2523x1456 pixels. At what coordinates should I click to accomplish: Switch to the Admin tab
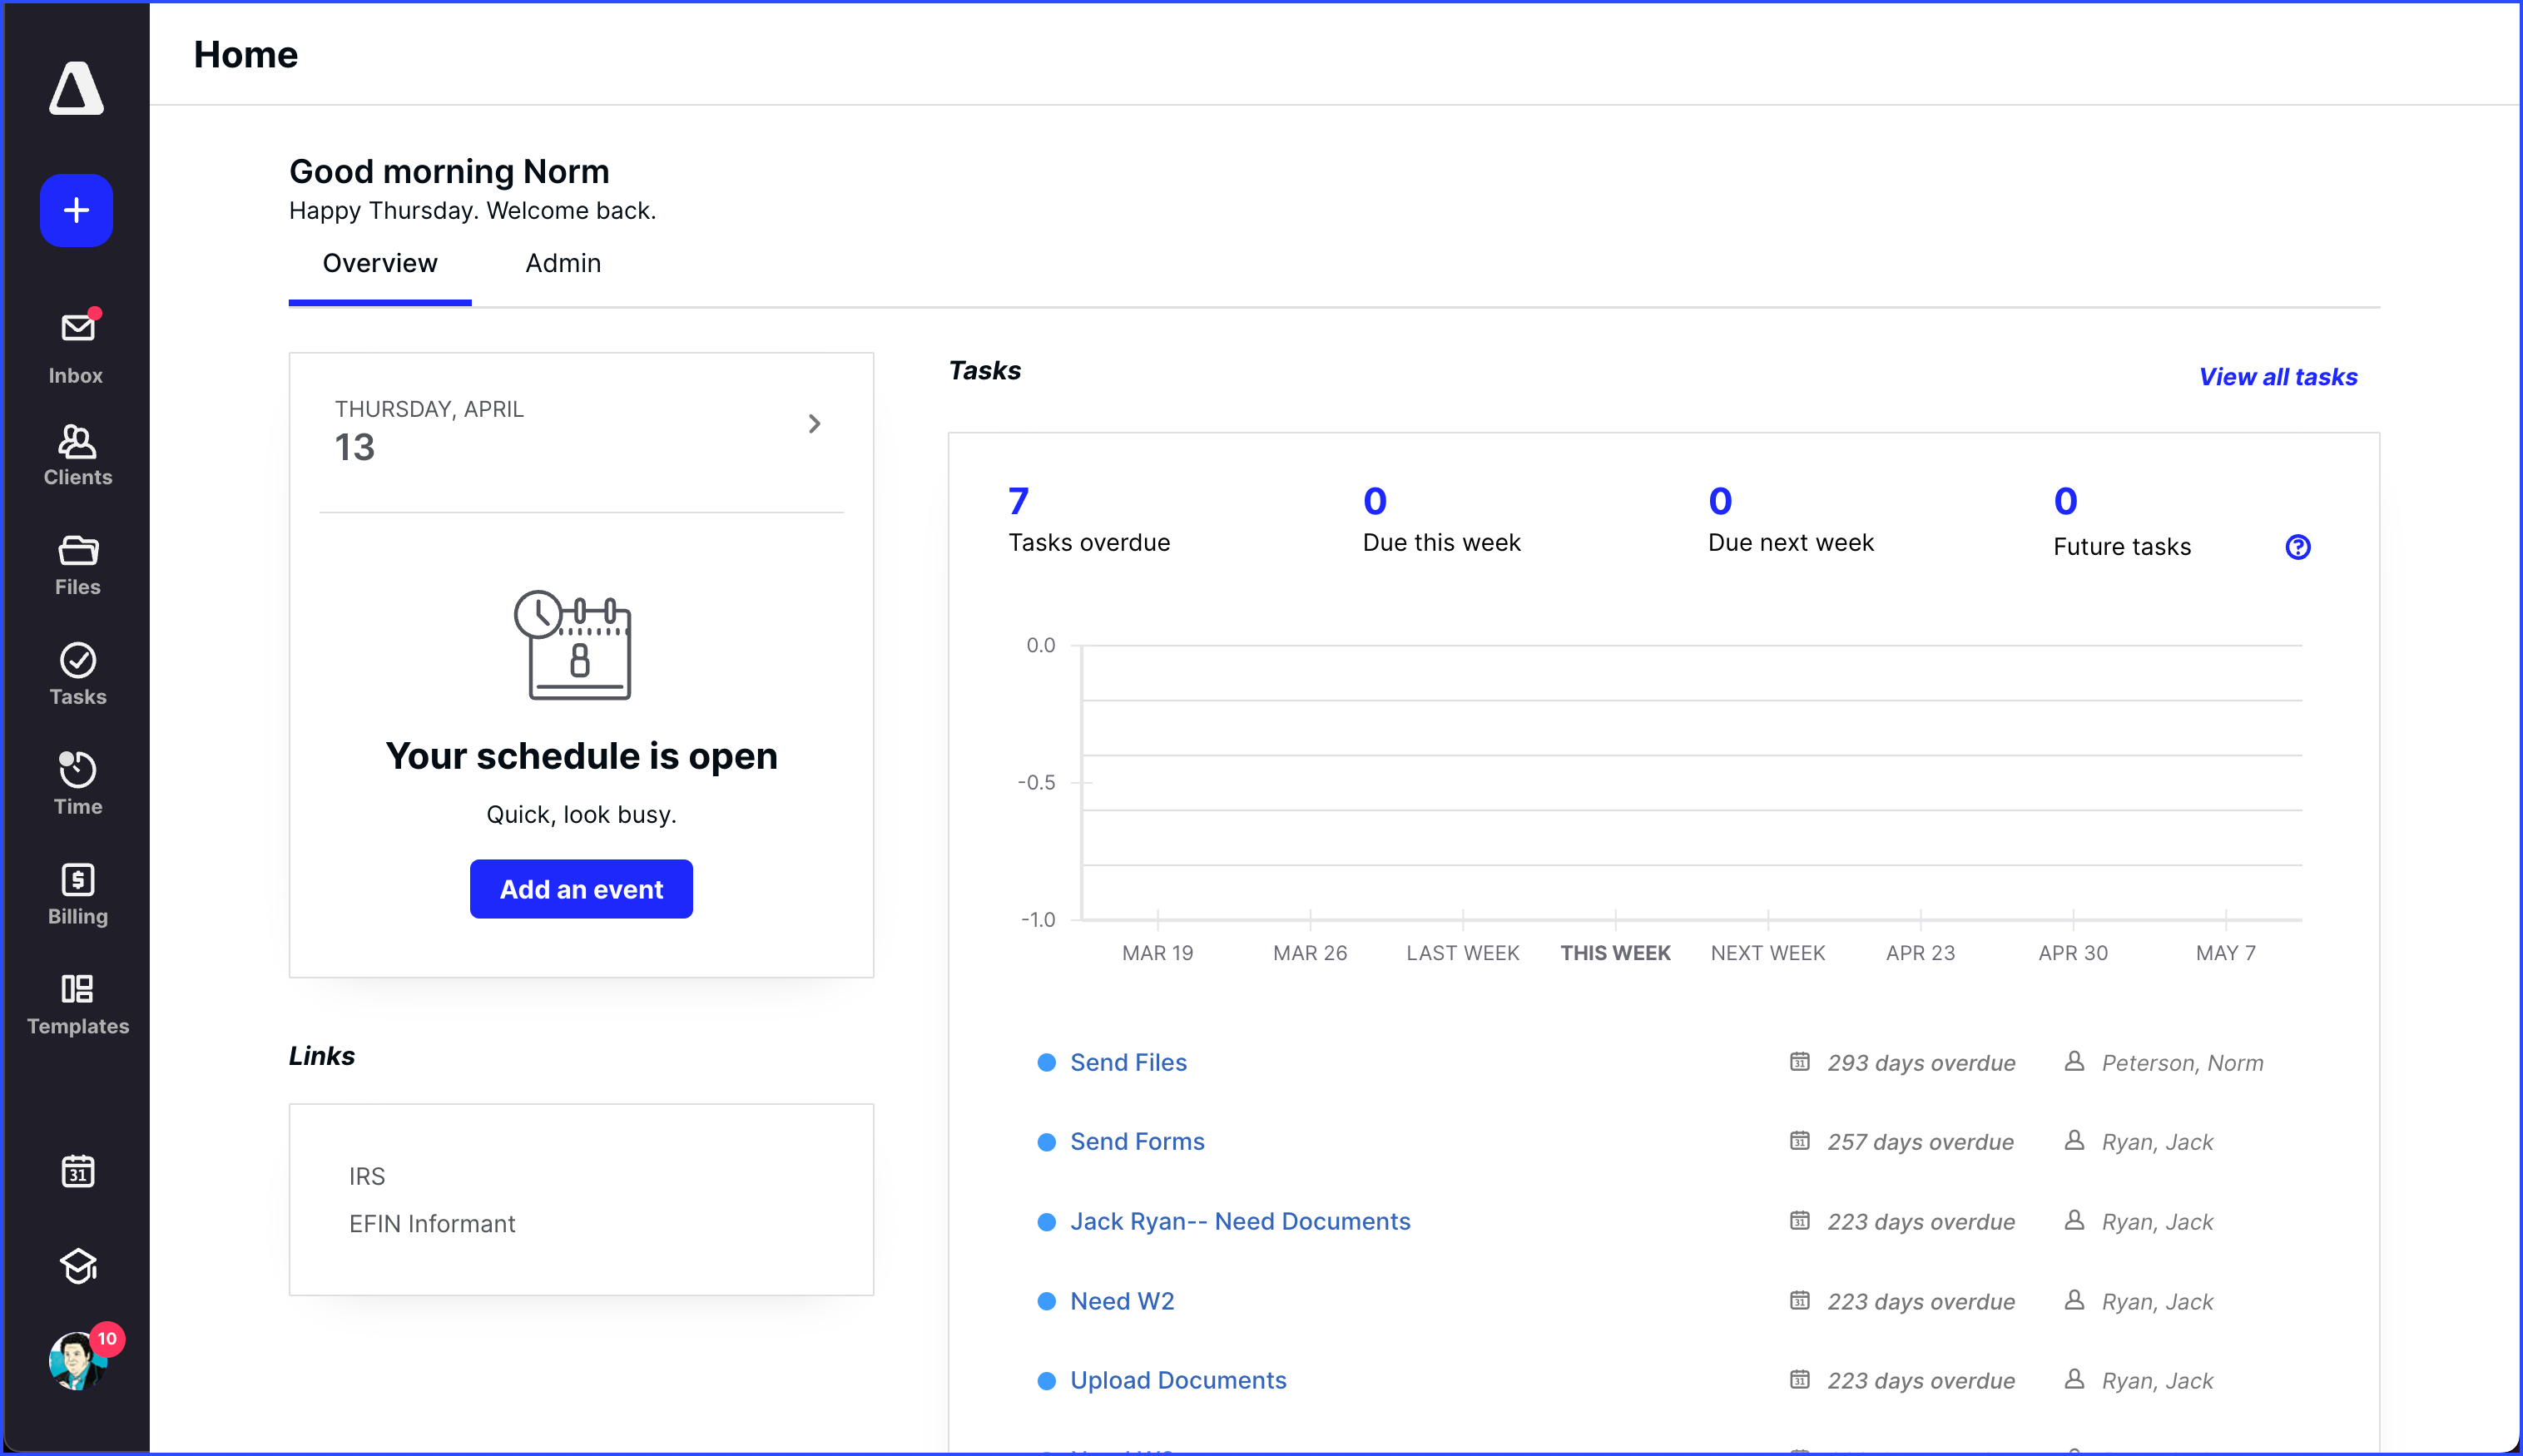pyautogui.click(x=562, y=263)
